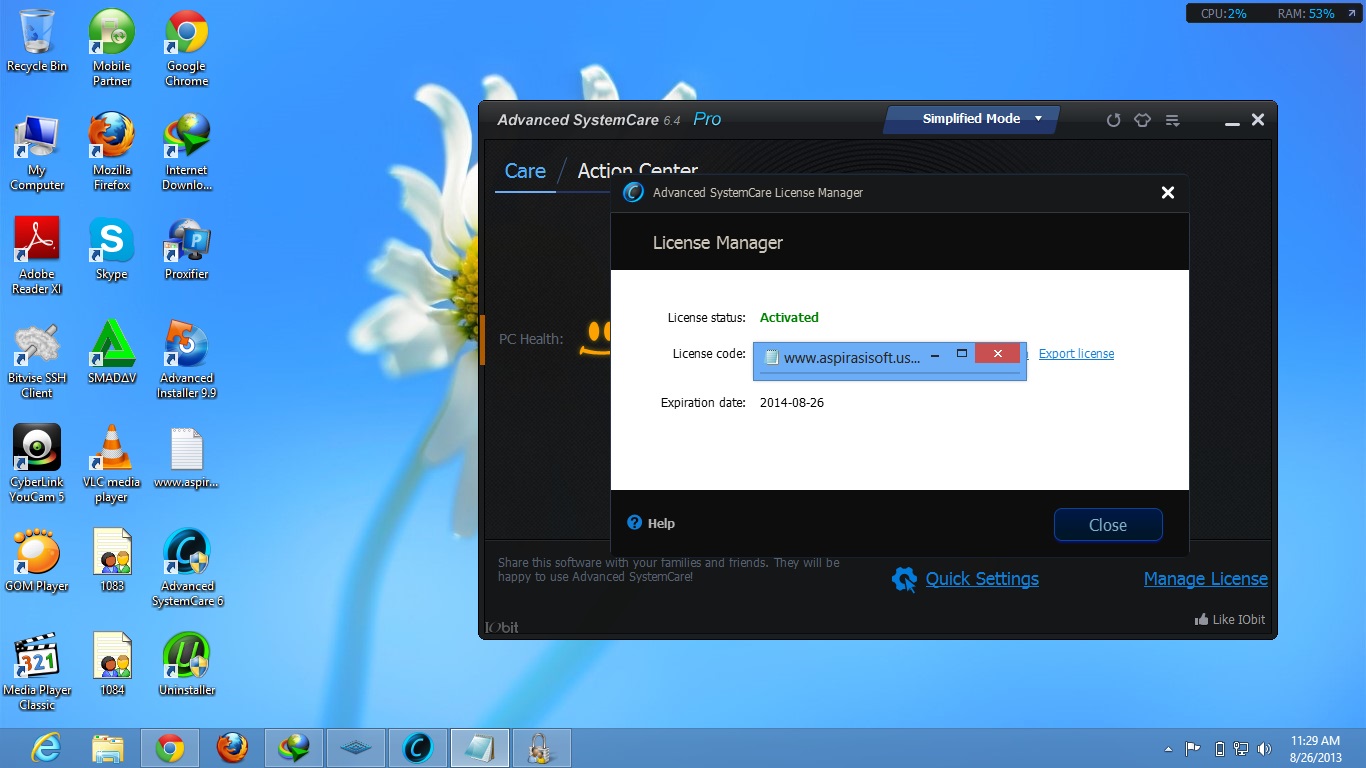Click the volume speaker tray icon
The height and width of the screenshot is (768, 1366).
pos(1265,748)
